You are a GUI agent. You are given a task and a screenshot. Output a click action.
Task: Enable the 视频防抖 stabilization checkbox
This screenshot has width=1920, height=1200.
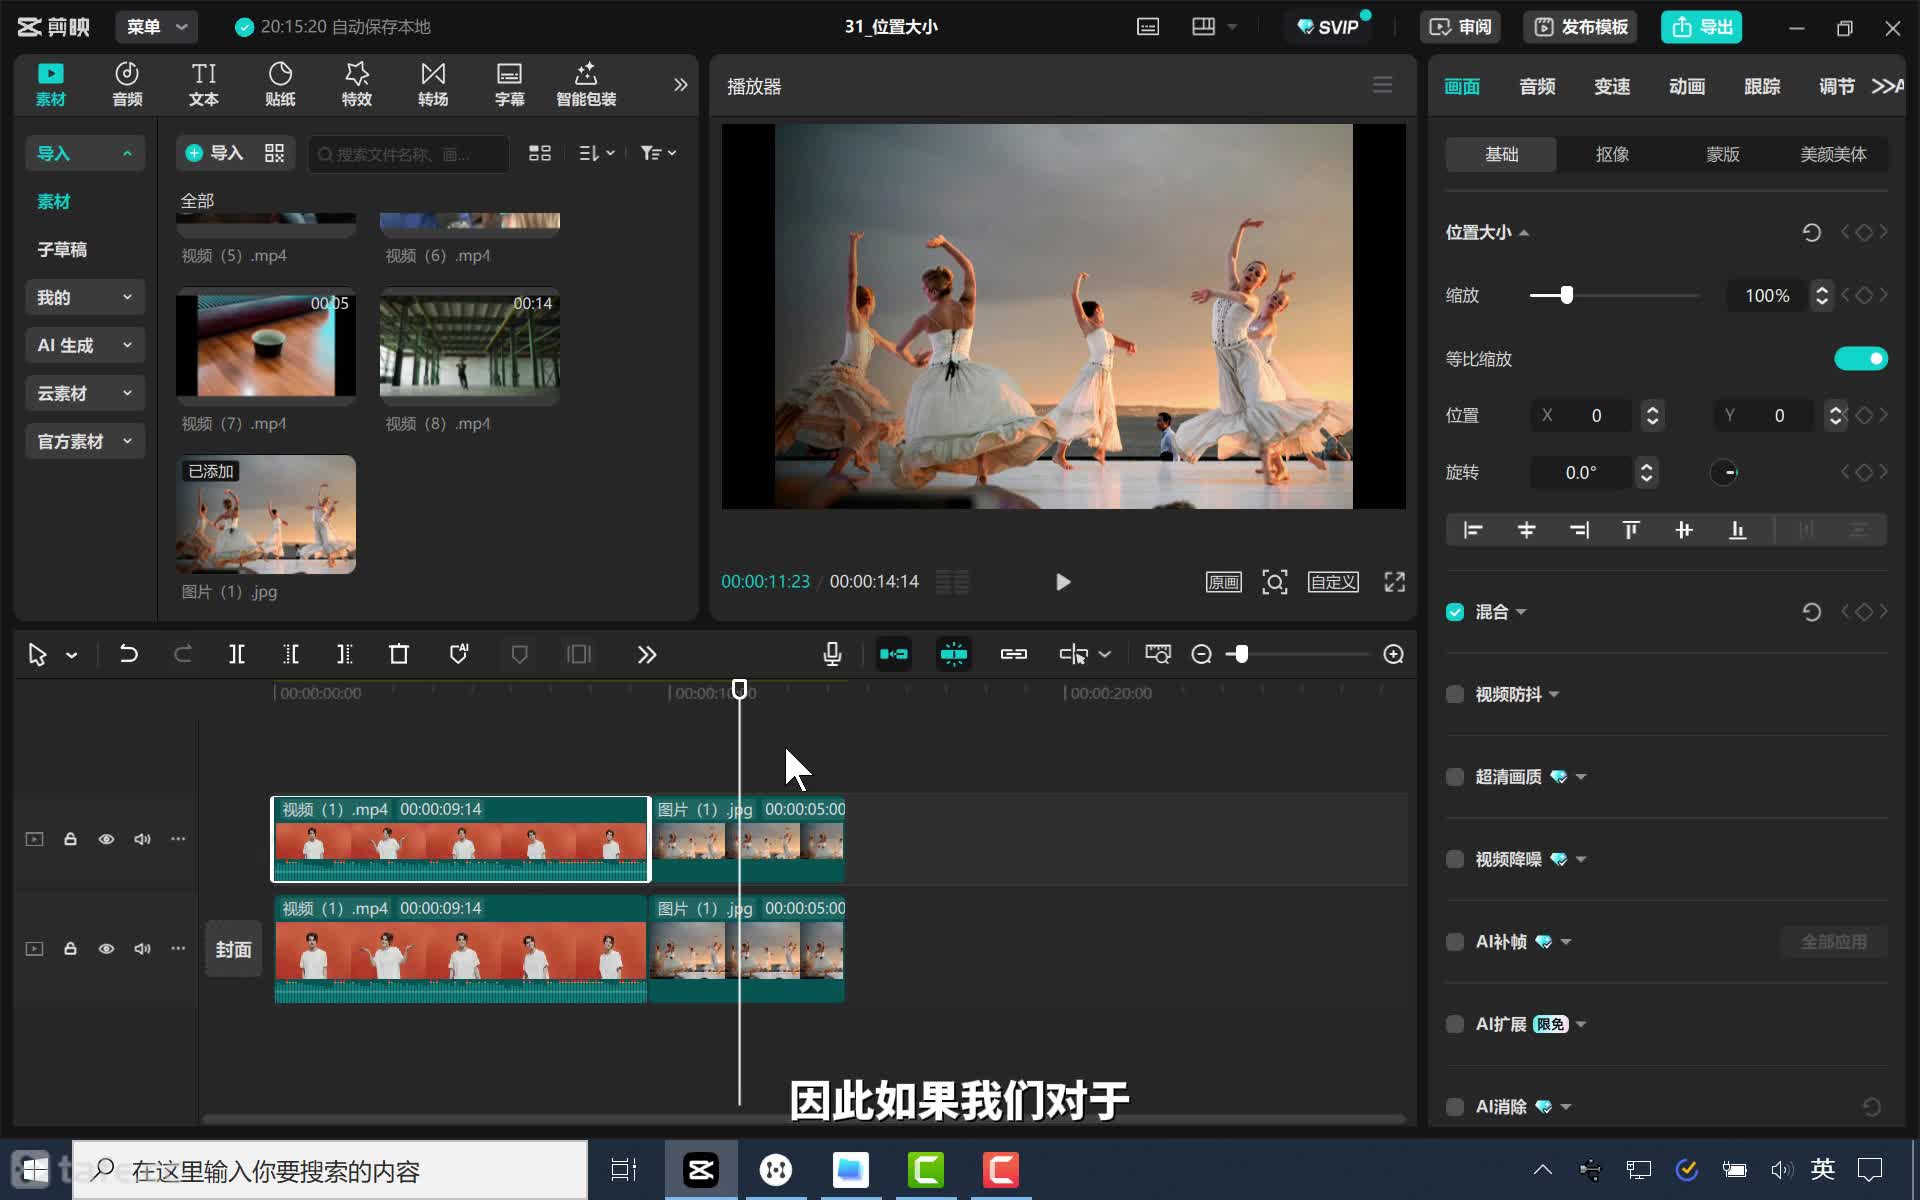pos(1455,694)
